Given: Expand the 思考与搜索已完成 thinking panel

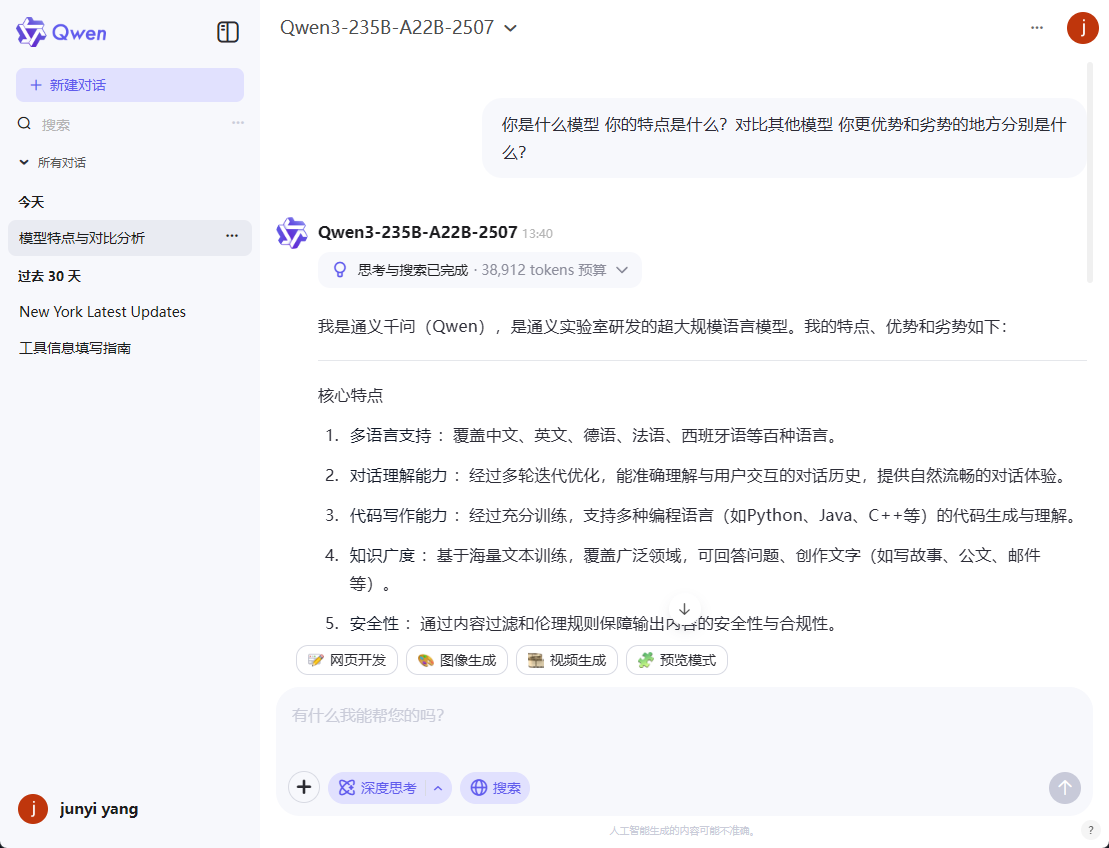Looking at the screenshot, I should [480, 270].
